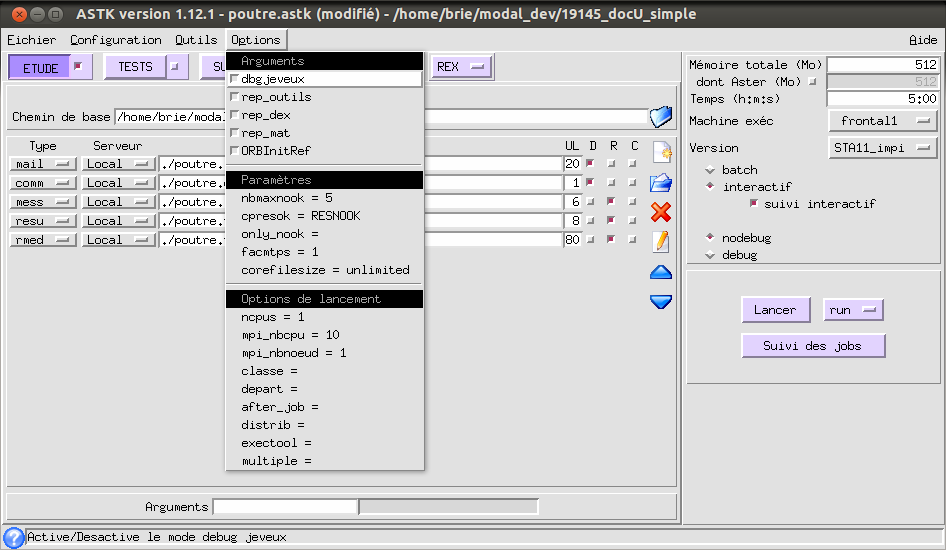Screen dimensions: 946x550
Task: Expand the Version STA11_impi dropdown
Action: [882, 148]
